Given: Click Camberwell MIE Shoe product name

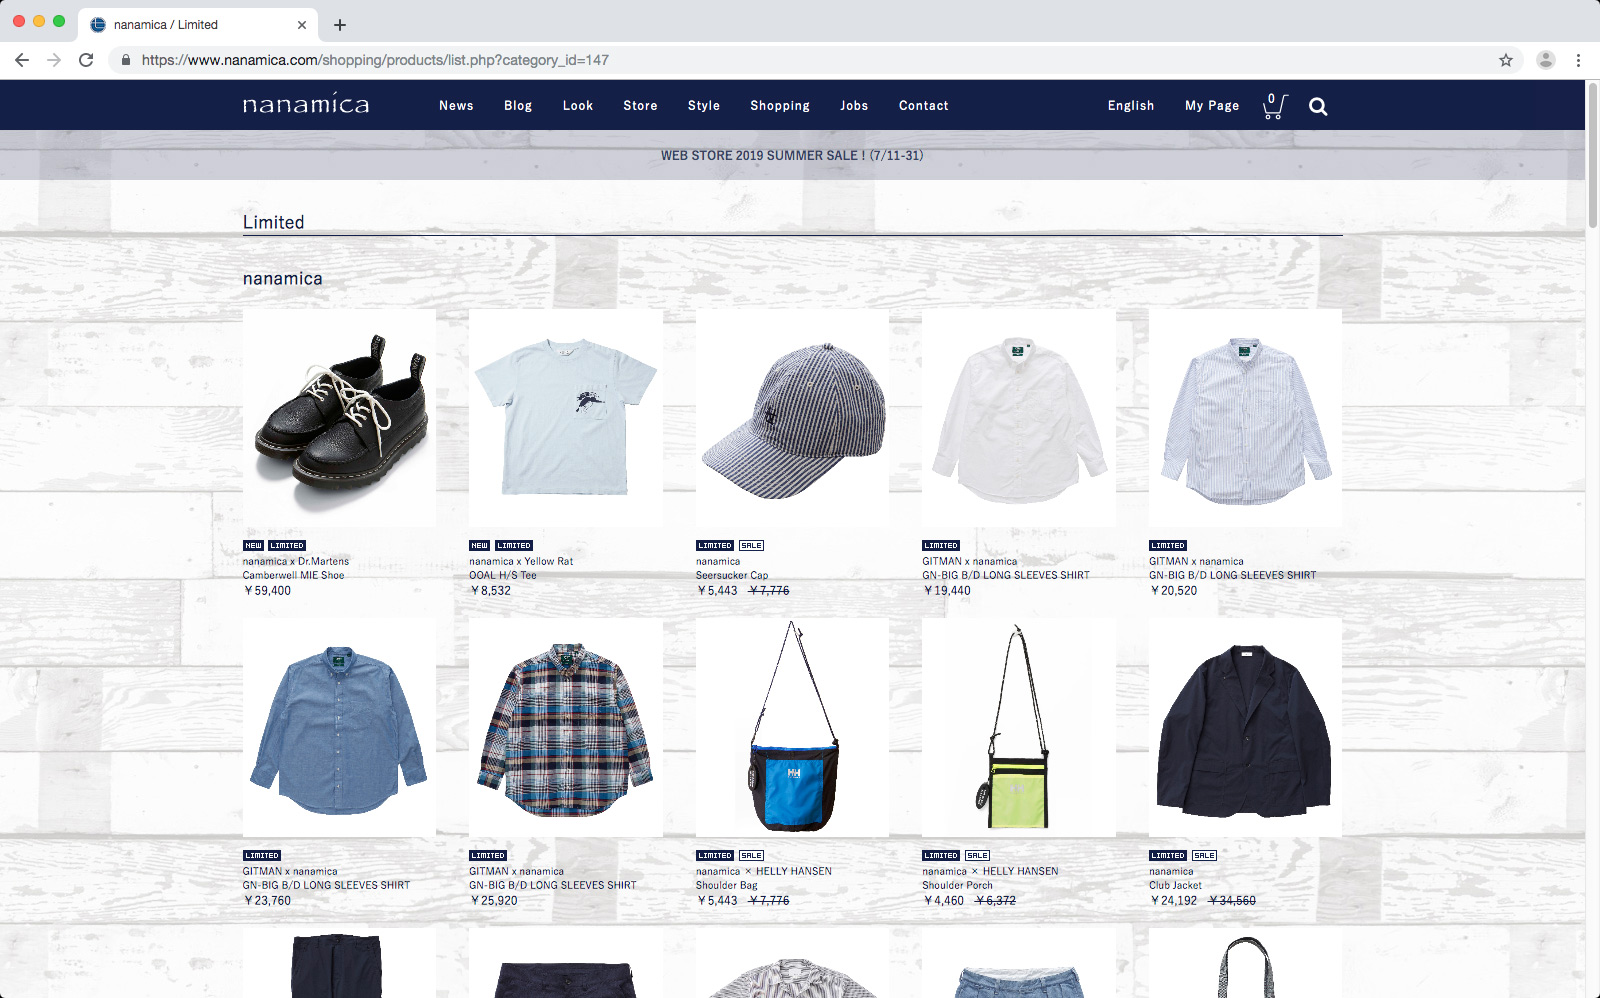Looking at the screenshot, I should [293, 576].
